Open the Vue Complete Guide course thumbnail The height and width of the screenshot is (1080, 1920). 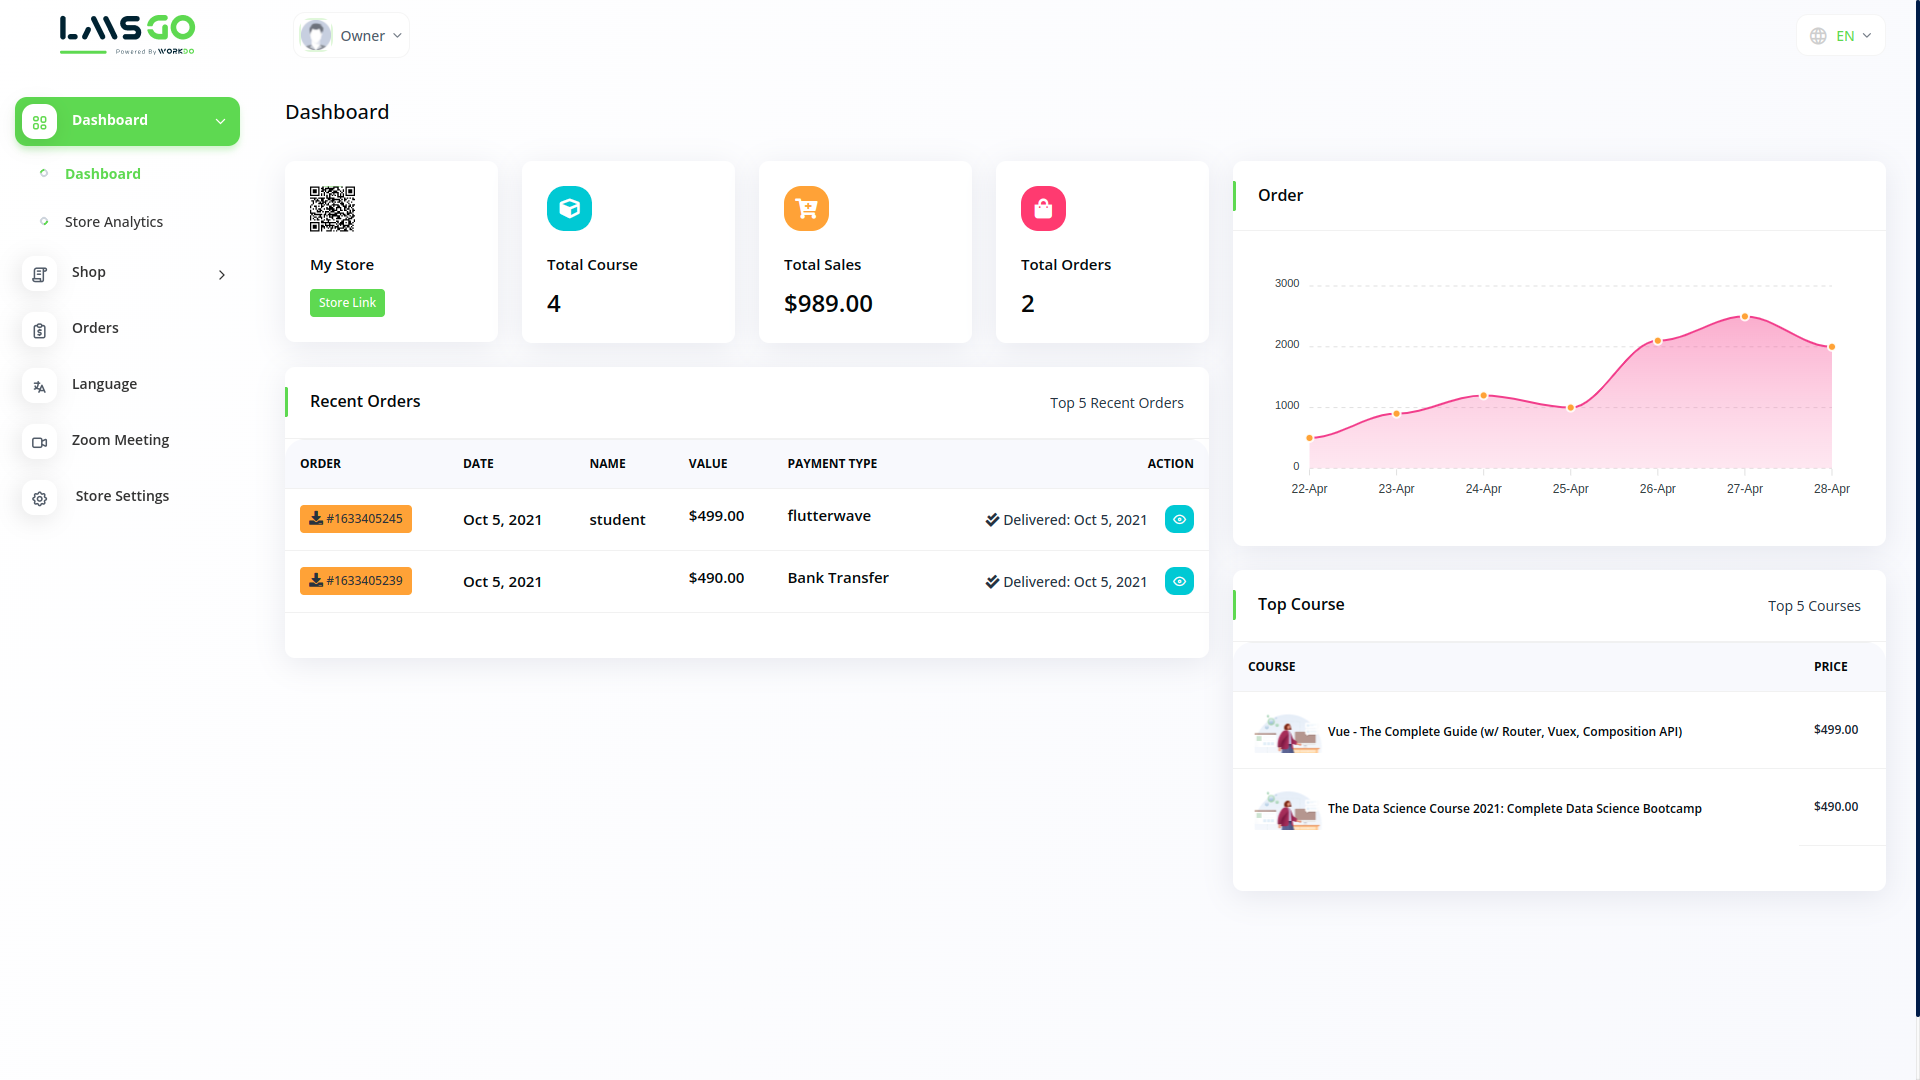(1287, 733)
